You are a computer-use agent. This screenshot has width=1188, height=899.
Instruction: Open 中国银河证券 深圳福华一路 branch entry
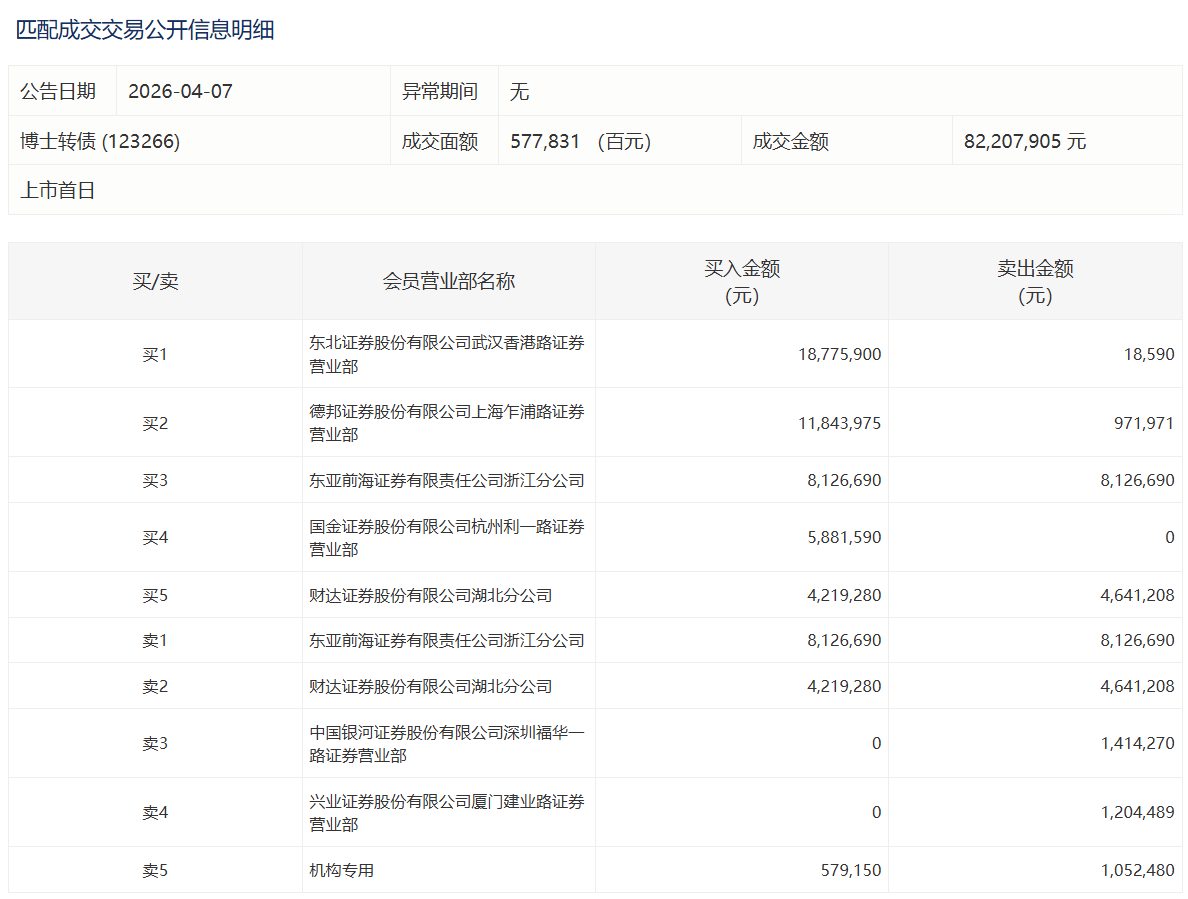click(x=446, y=743)
